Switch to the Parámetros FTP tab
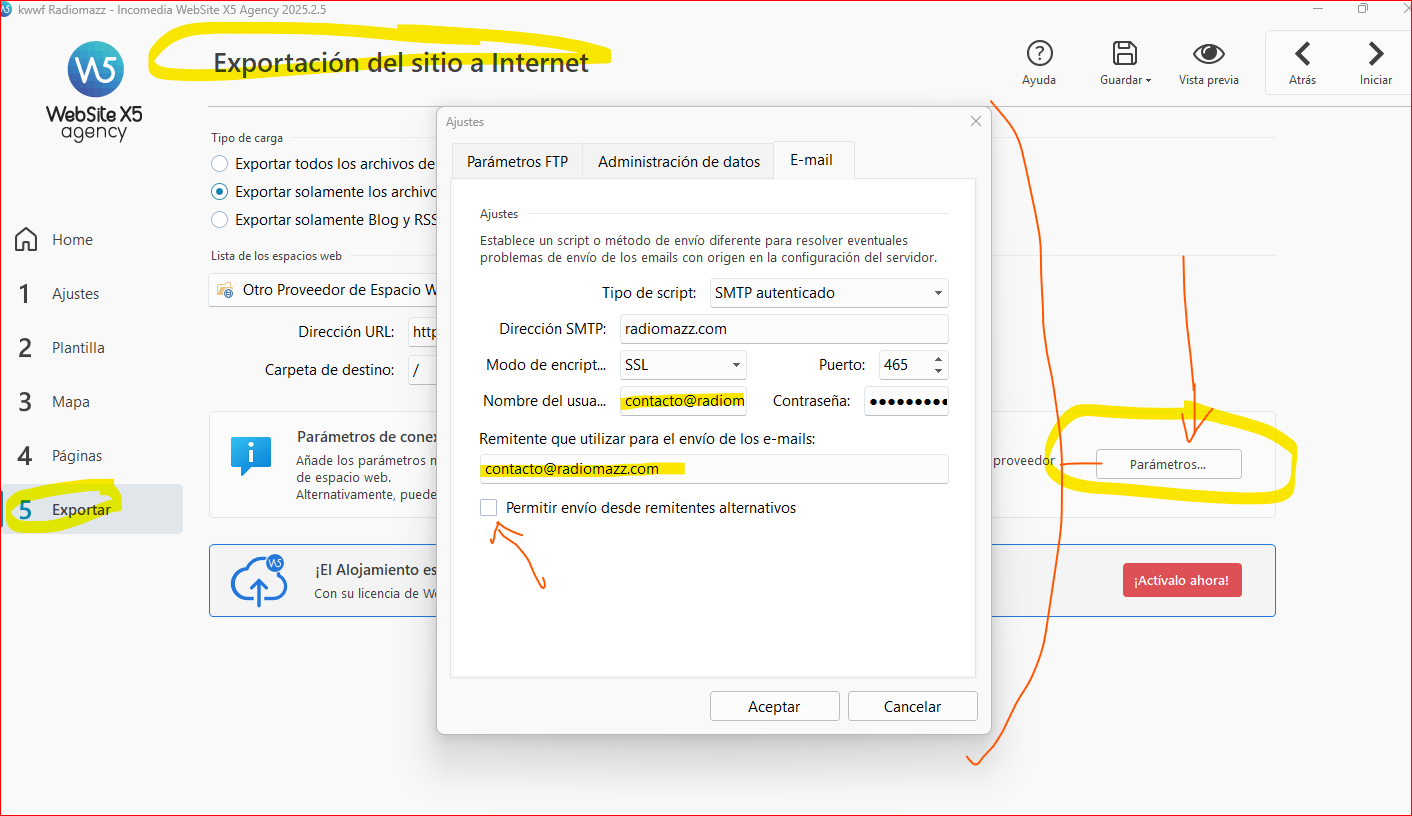This screenshot has height=816, width=1412. tap(517, 161)
